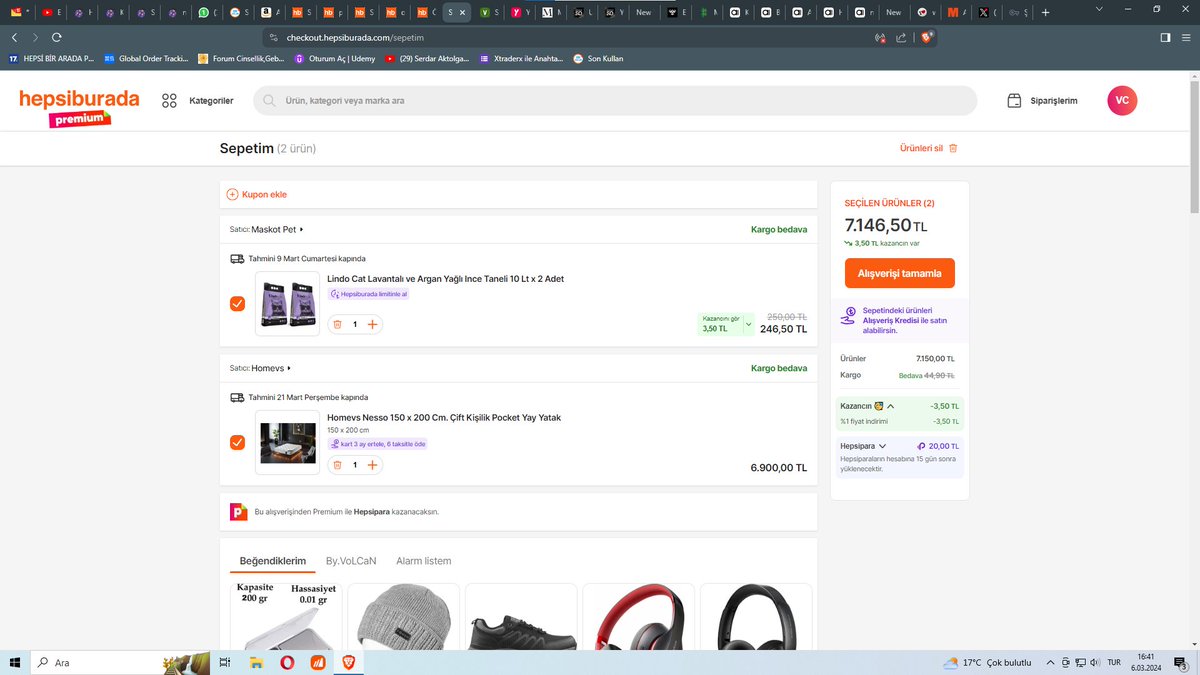Switch to the By.VoLCaN tab
The image size is (1200, 675).
click(x=351, y=561)
